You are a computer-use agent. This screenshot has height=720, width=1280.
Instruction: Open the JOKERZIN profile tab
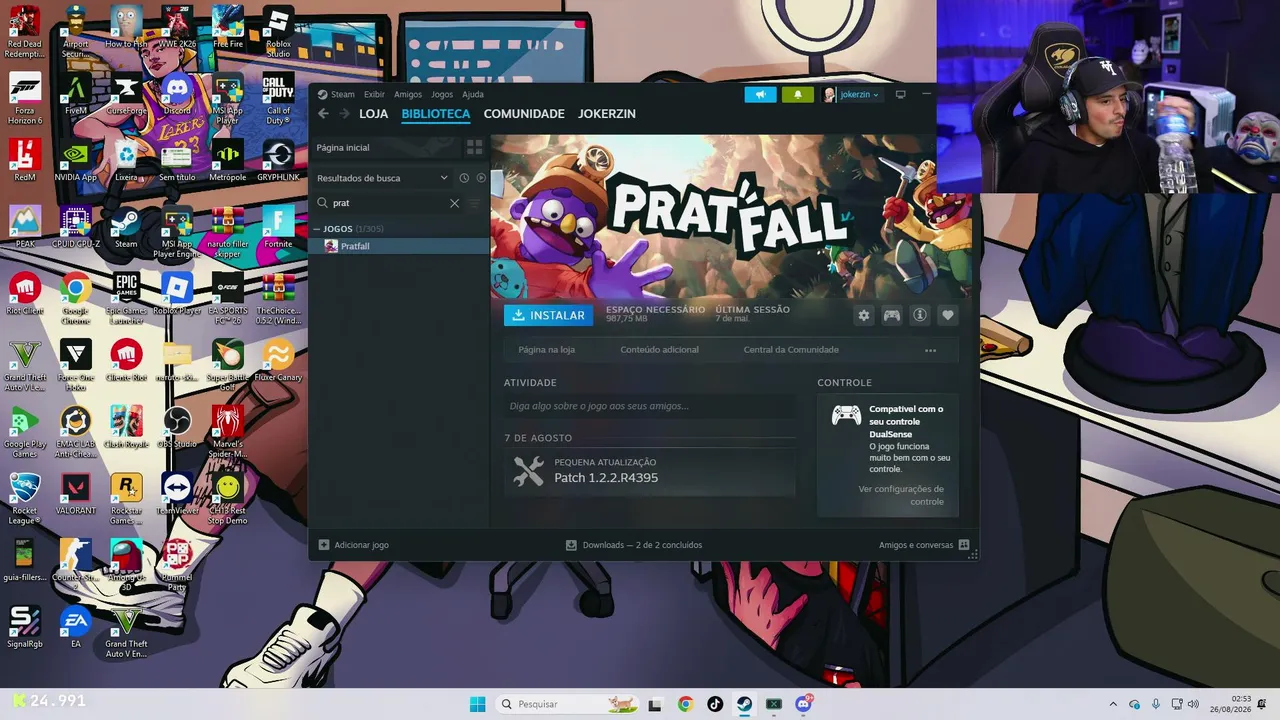(607, 114)
